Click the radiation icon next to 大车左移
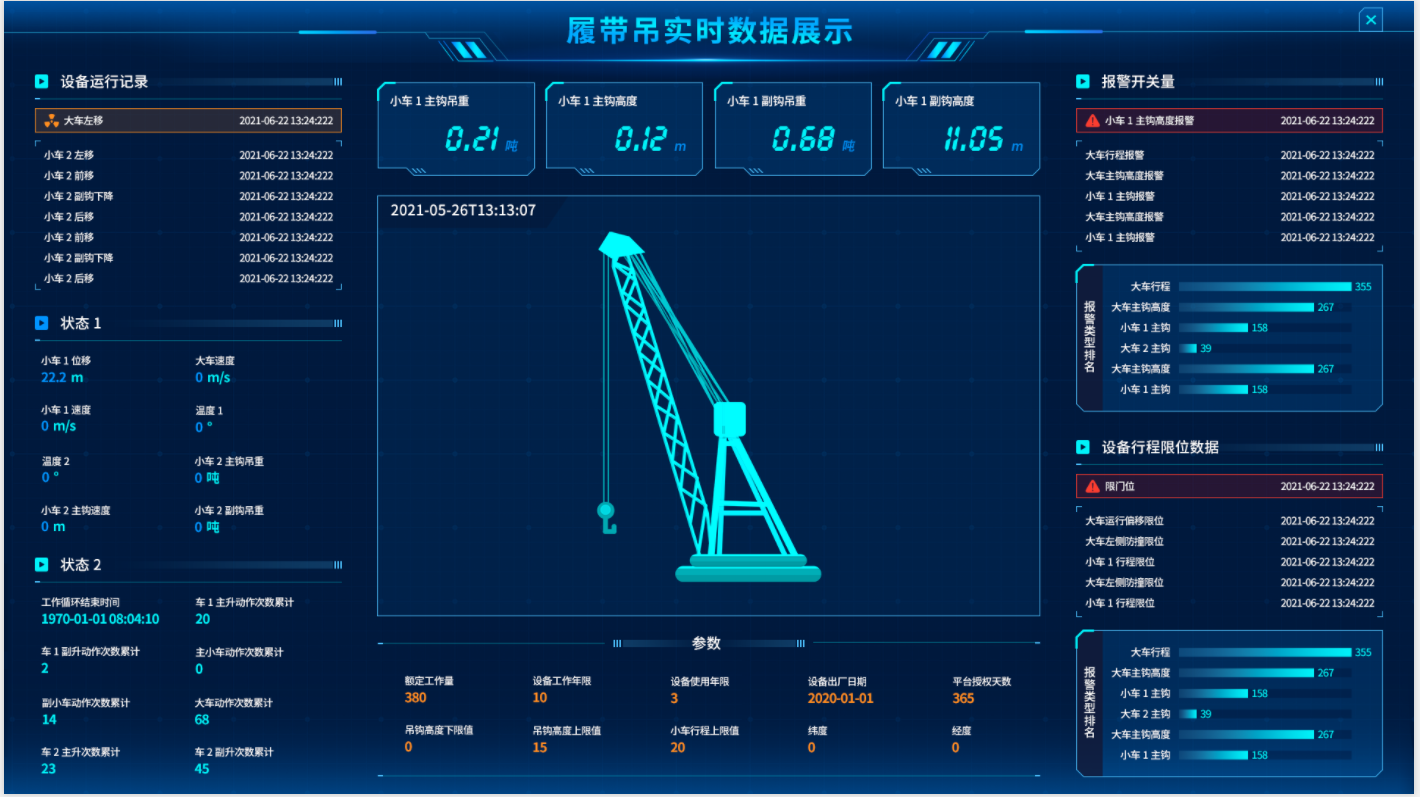 [x=51, y=121]
